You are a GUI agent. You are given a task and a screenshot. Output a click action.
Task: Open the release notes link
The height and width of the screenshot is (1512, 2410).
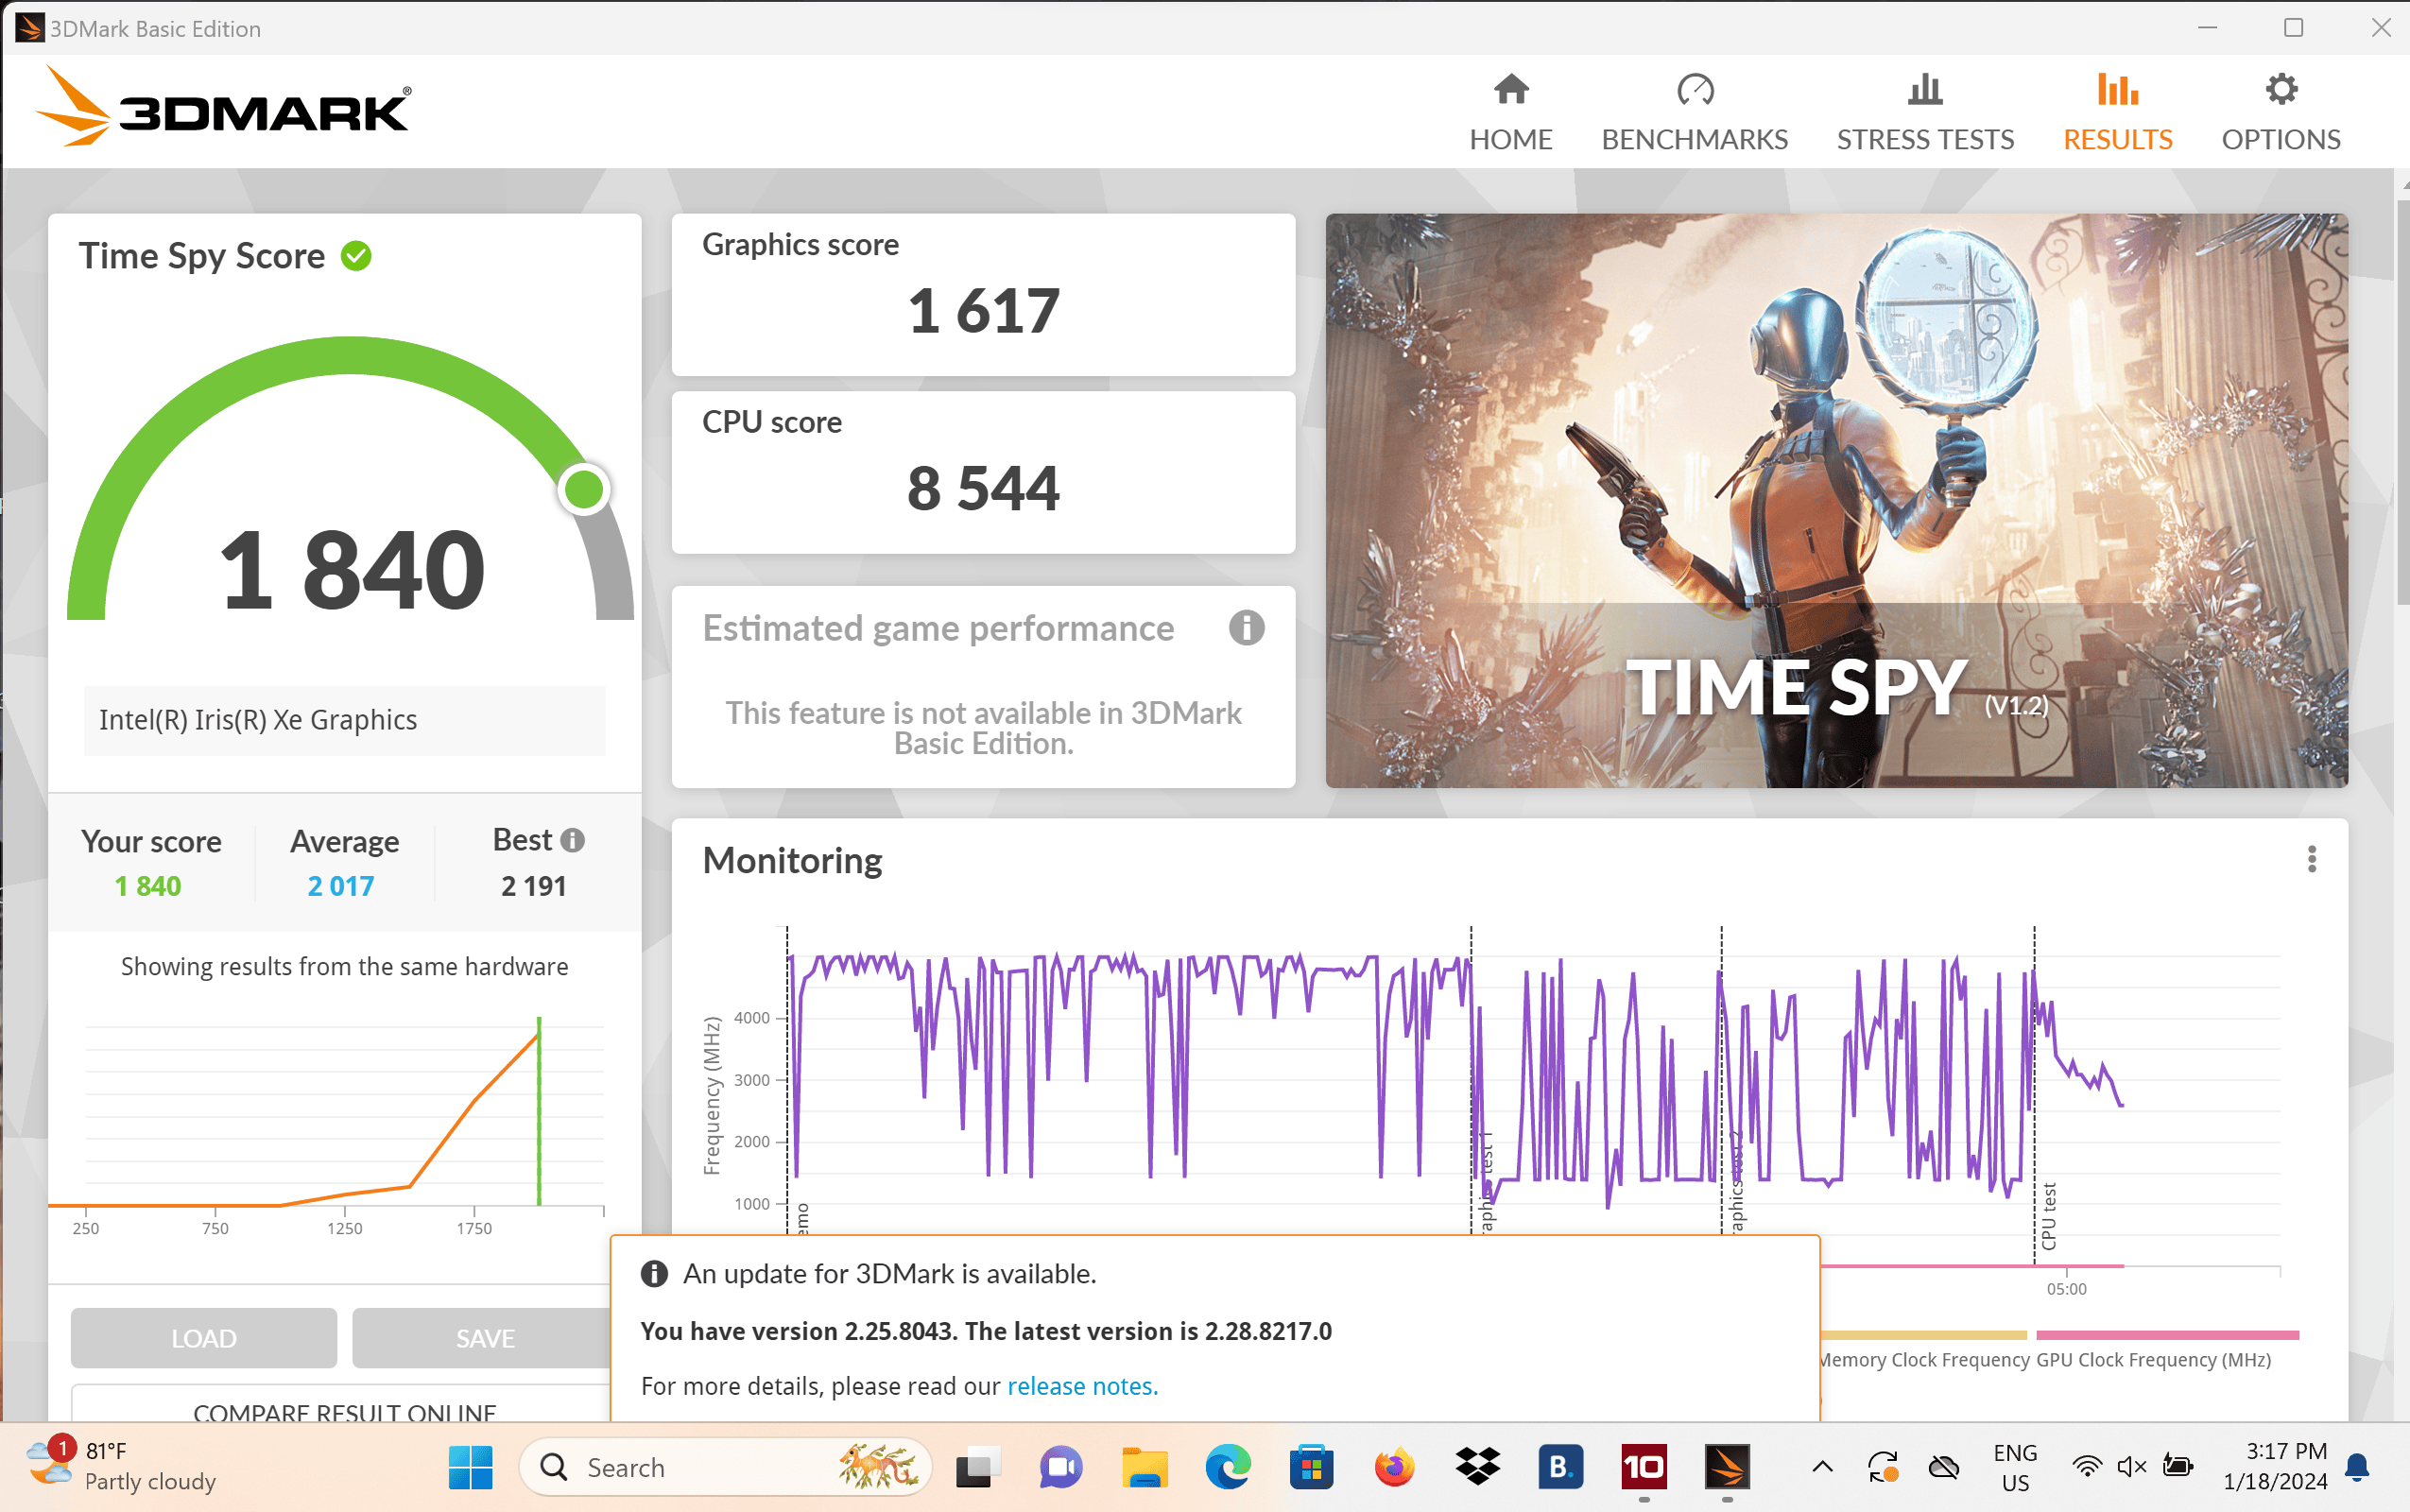pos(1082,1386)
